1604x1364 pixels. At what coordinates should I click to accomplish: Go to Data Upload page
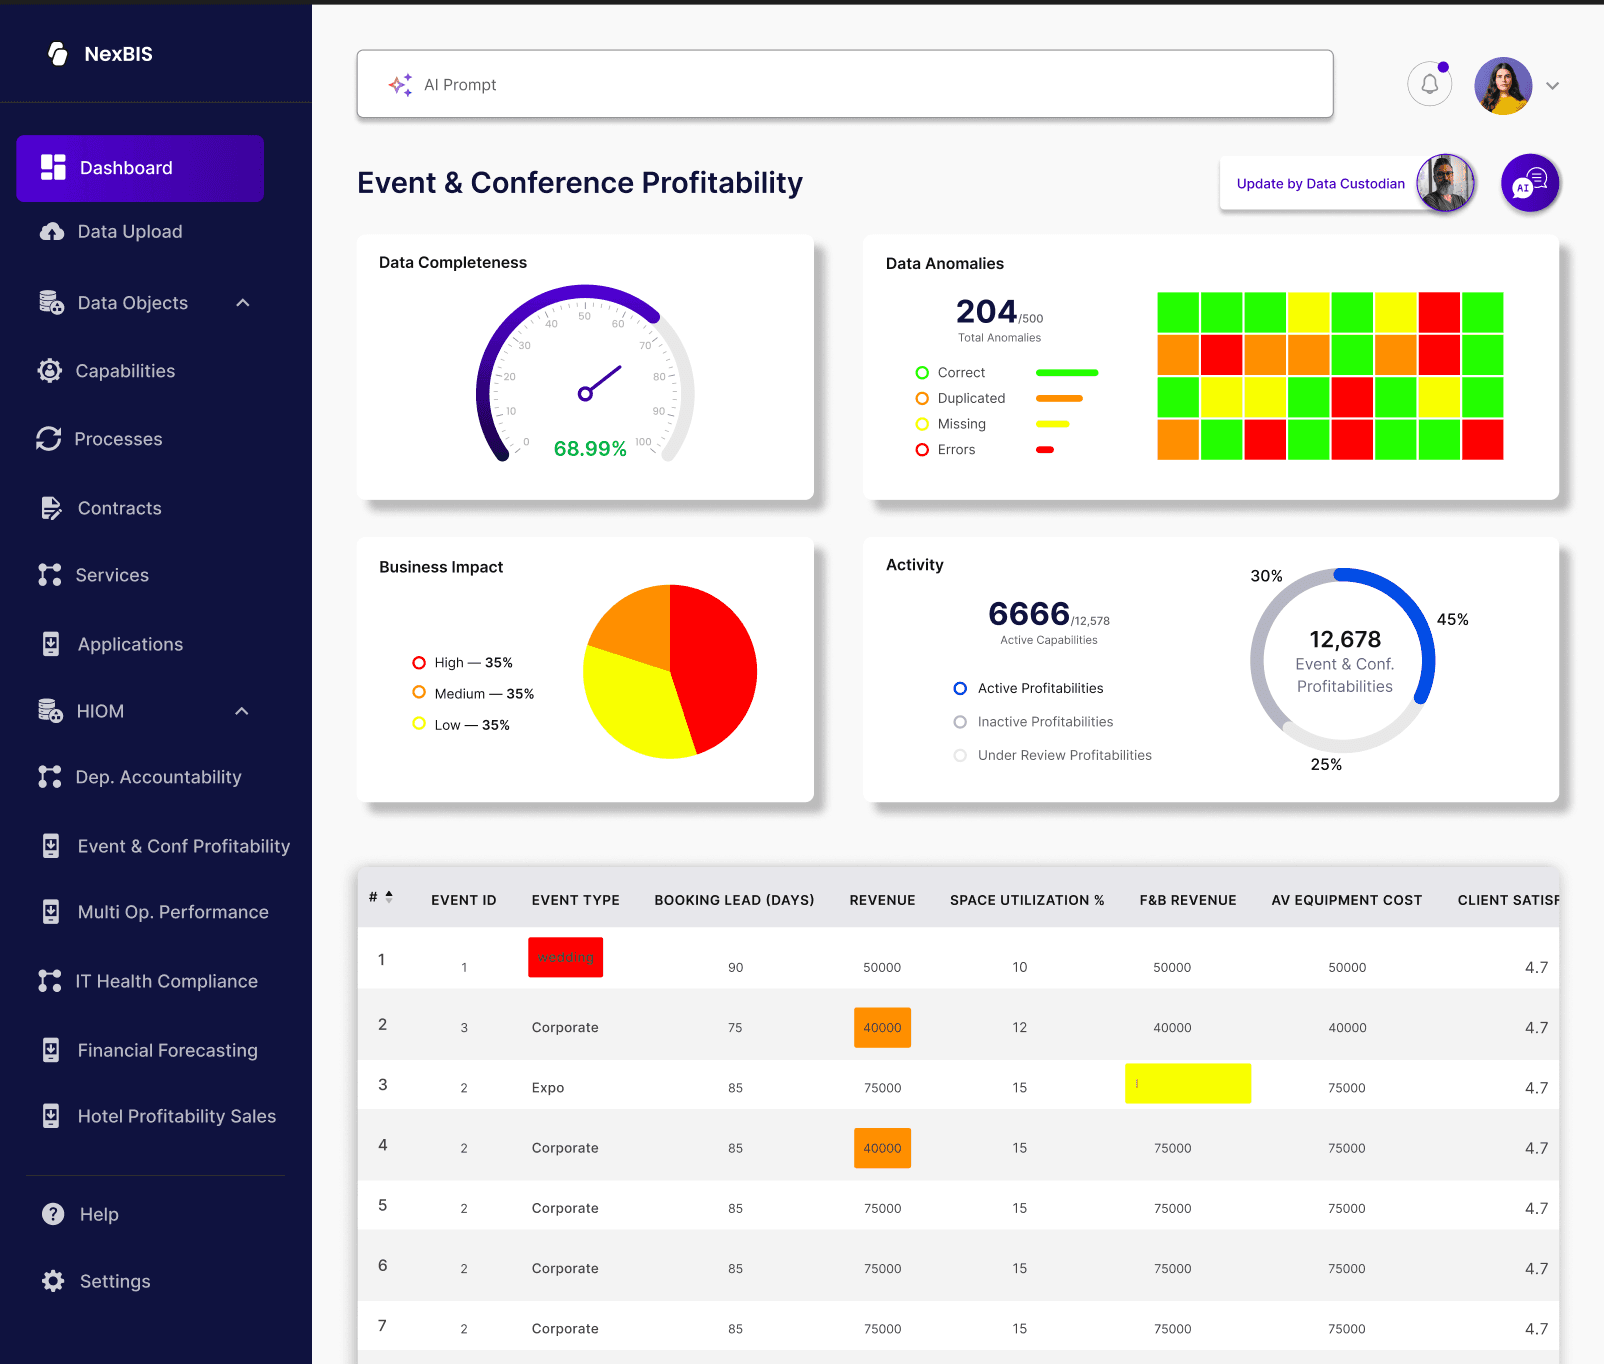tap(130, 232)
